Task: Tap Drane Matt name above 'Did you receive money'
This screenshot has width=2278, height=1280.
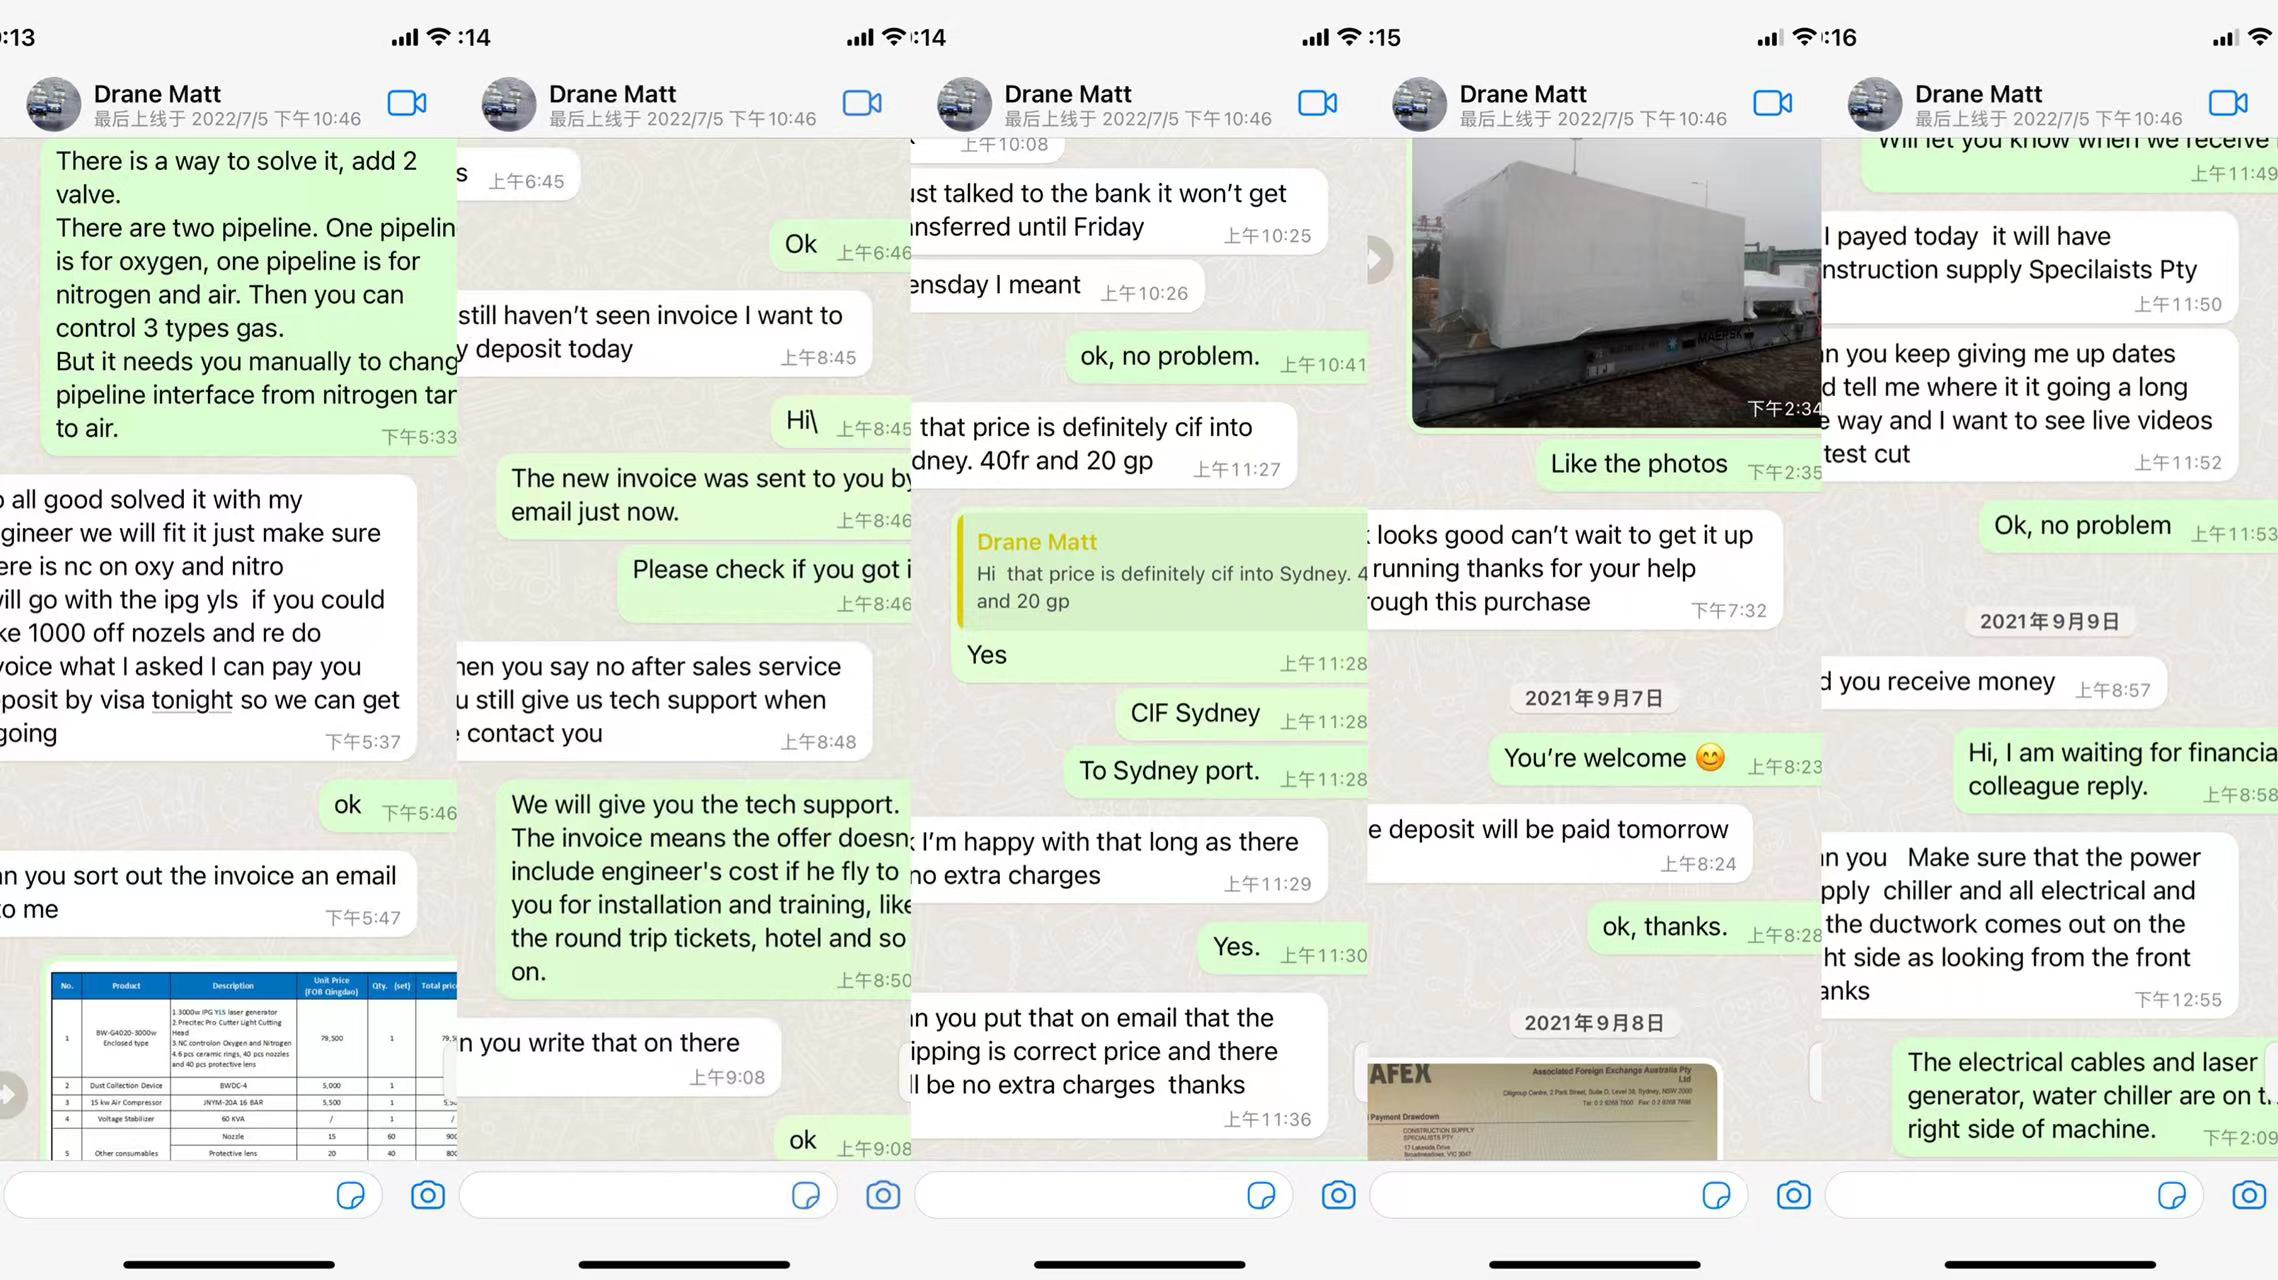Action: (1978, 94)
